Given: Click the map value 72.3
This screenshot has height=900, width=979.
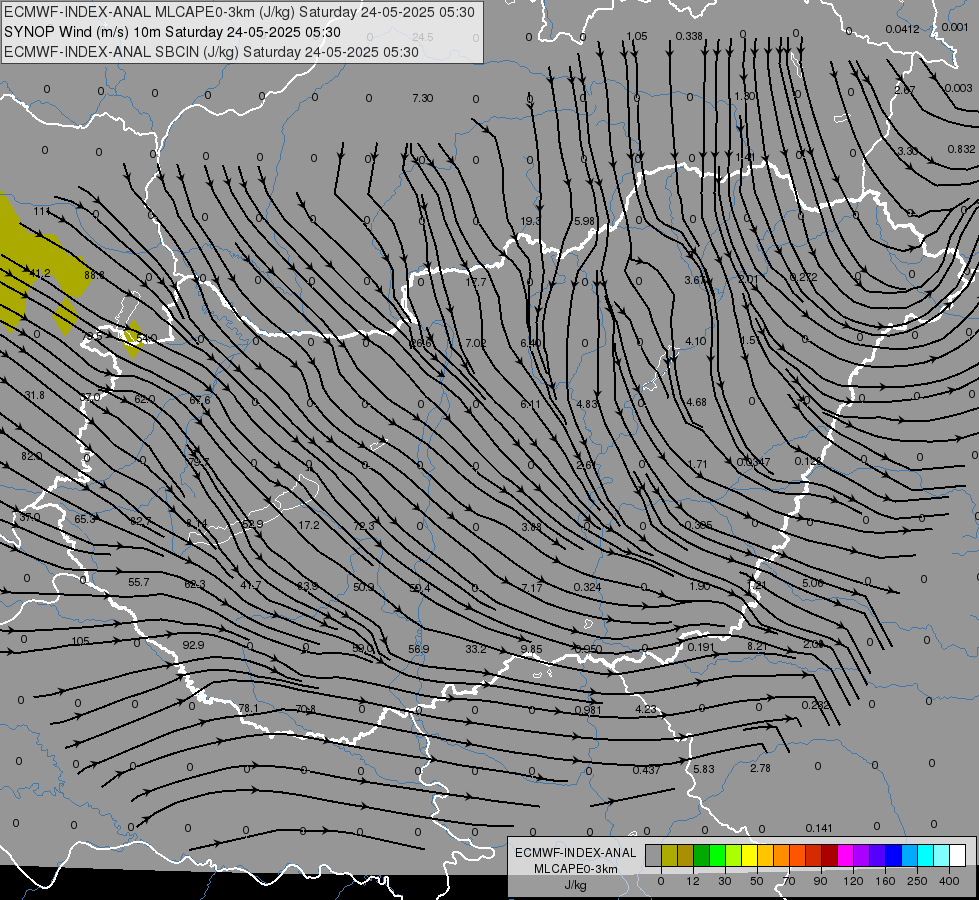Looking at the screenshot, I should 364,526.
